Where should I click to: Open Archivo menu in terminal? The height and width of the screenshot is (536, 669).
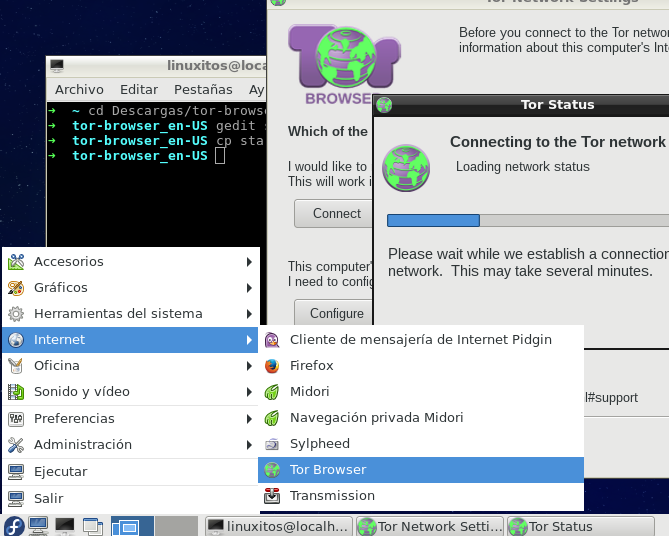(x=79, y=90)
